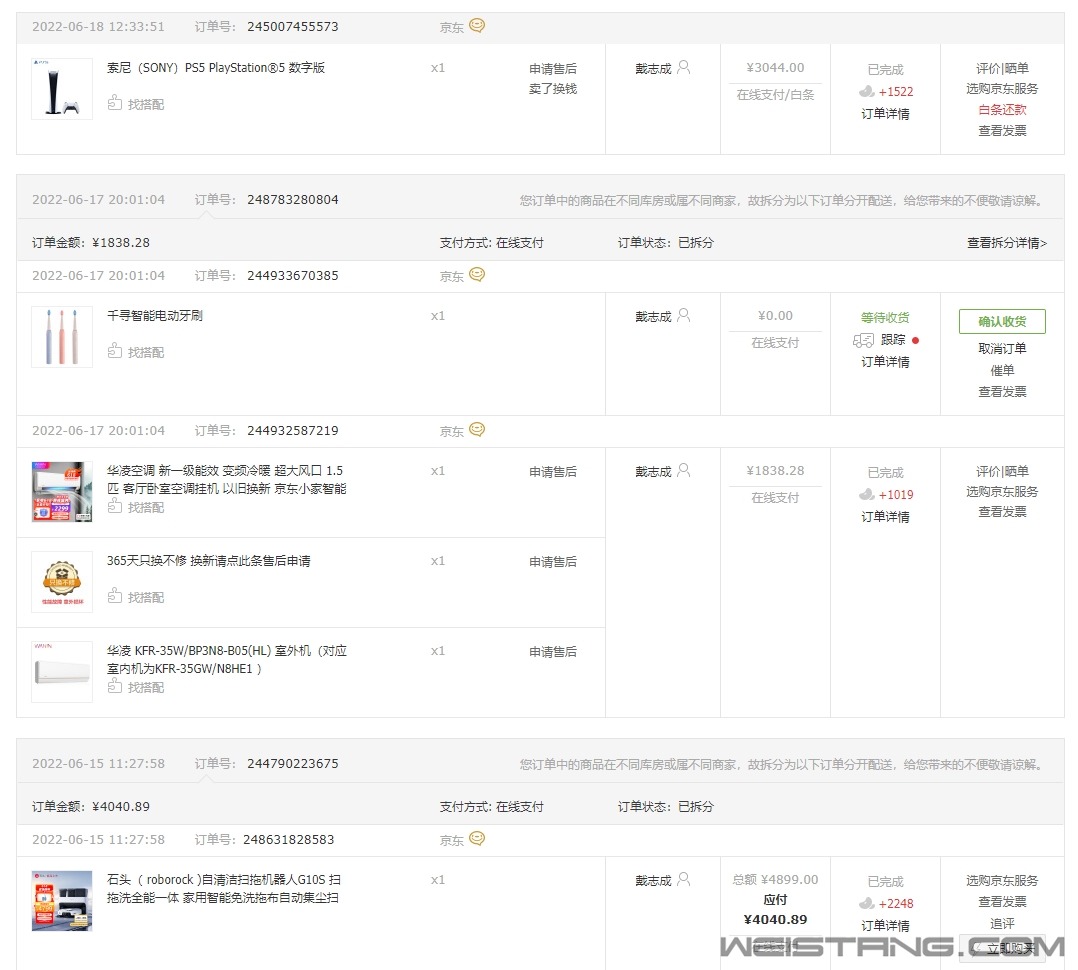Click 选购京东服务 for the 华凌空调 order
The image size is (1078, 970).
(x=1002, y=492)
